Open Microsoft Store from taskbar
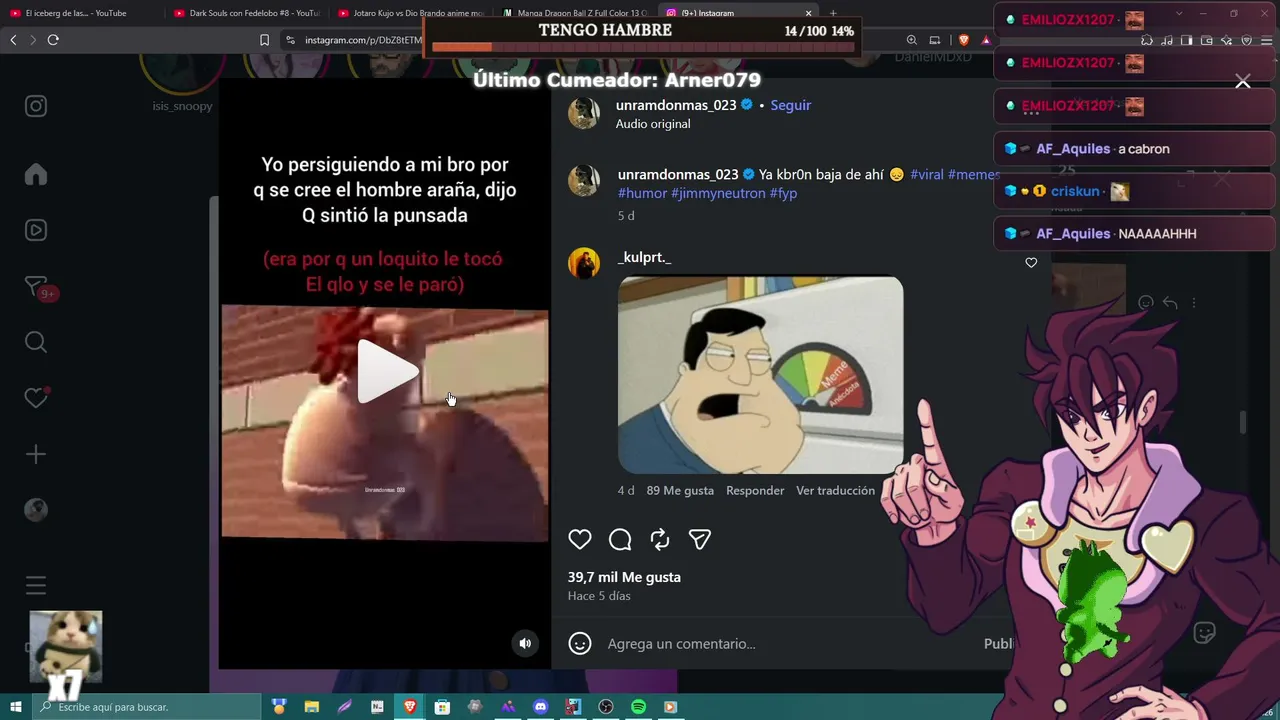The height and width of the screenshot is (720, 1280). click(442, 707)
